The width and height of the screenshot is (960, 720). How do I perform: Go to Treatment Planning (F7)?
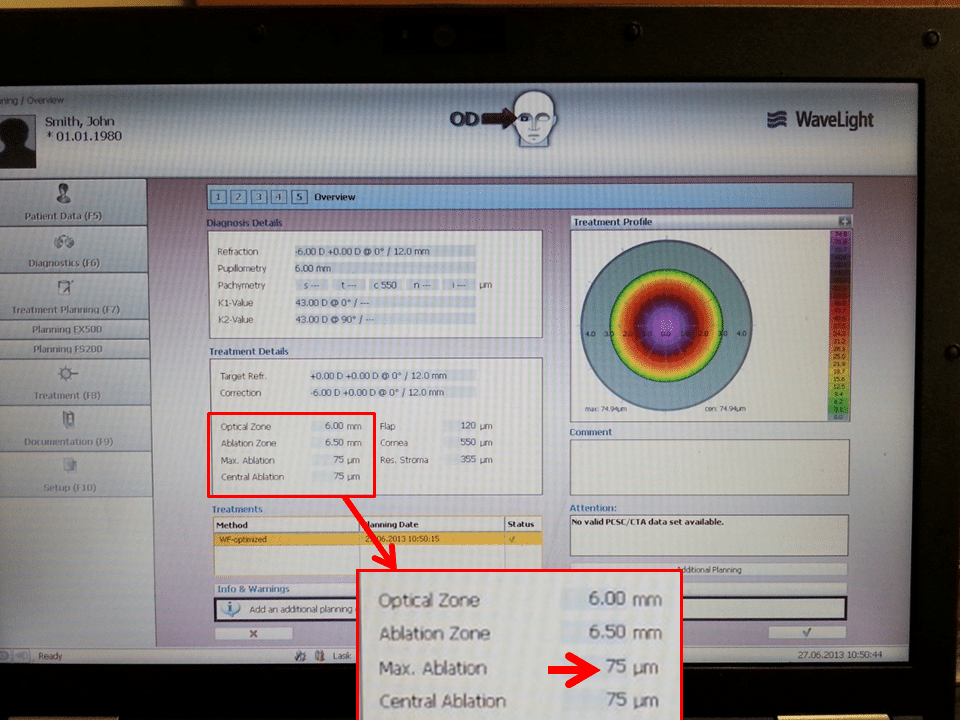pos(64,297)
